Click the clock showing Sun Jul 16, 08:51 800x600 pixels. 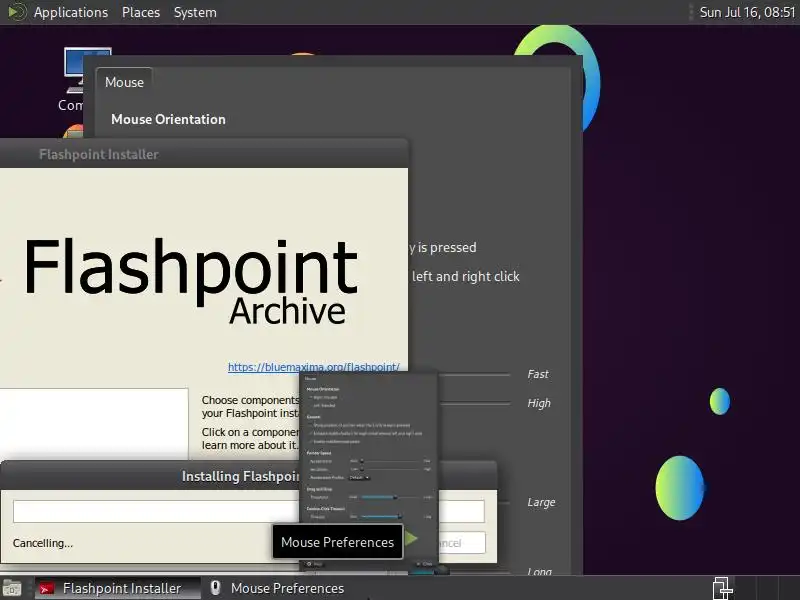click(x=747, y=12)
